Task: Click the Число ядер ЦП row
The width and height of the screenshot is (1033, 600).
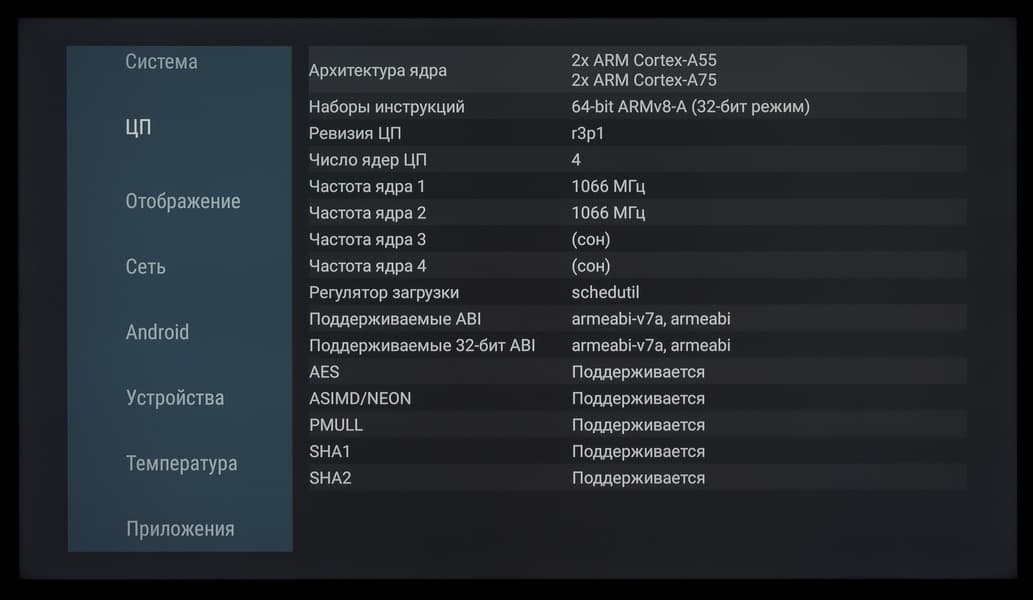Action: tap(637, 160)
